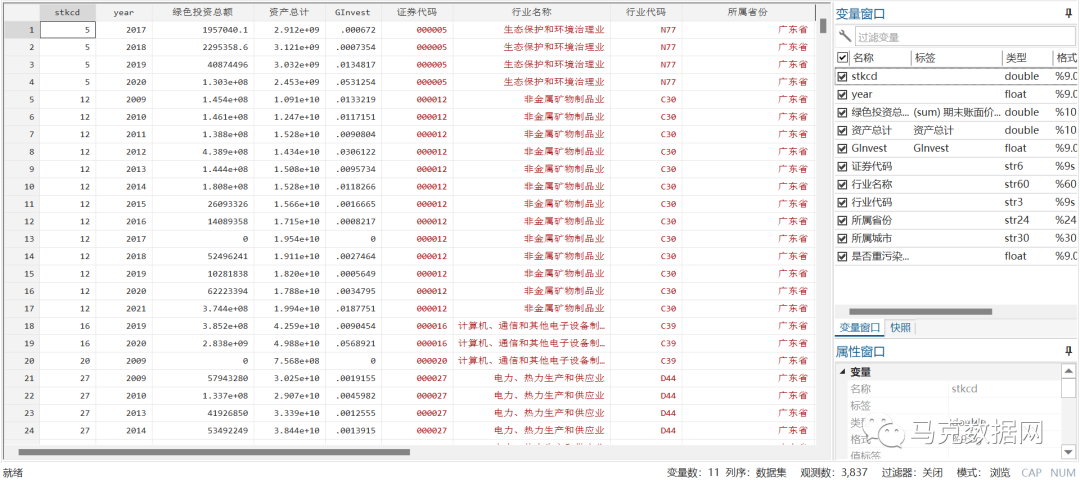Select the 行业名称 column header in the data grid
The height and width of the screenshot is (480, 1080).
coord(531,12)
